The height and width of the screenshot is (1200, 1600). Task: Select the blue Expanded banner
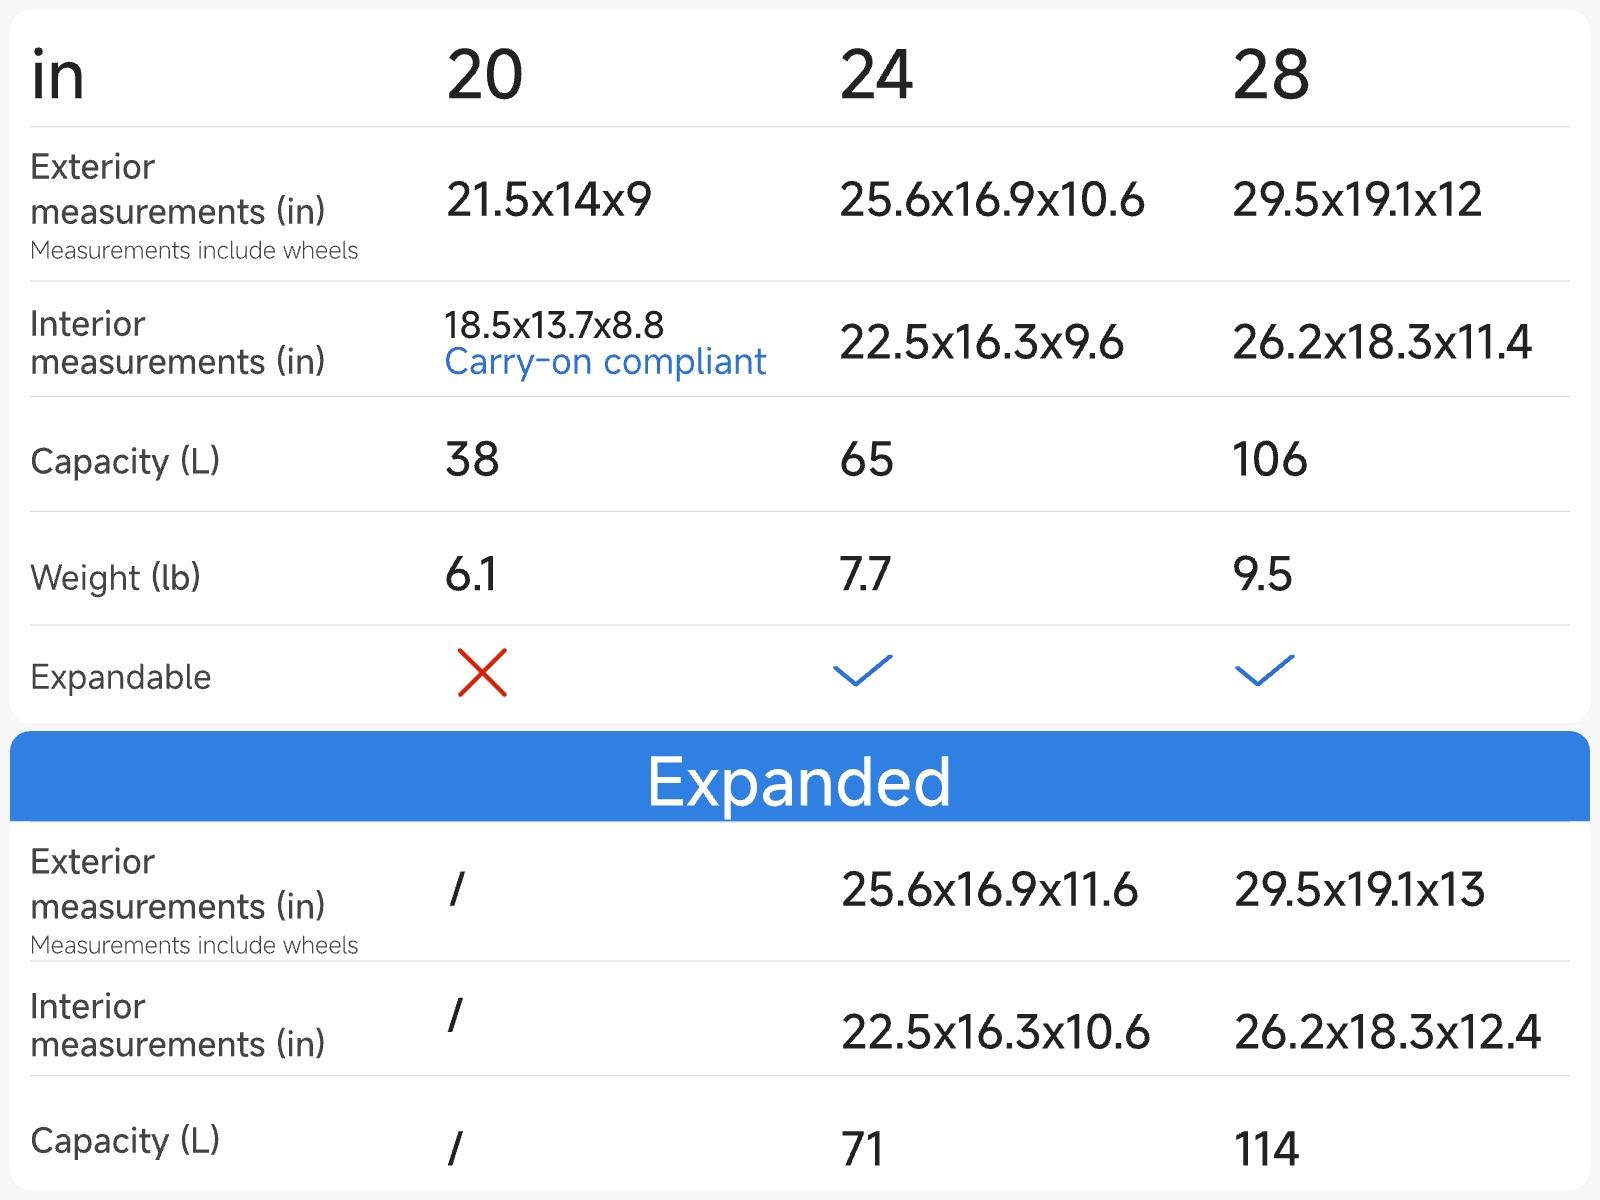pyautogui.click(x=799, y=779)
